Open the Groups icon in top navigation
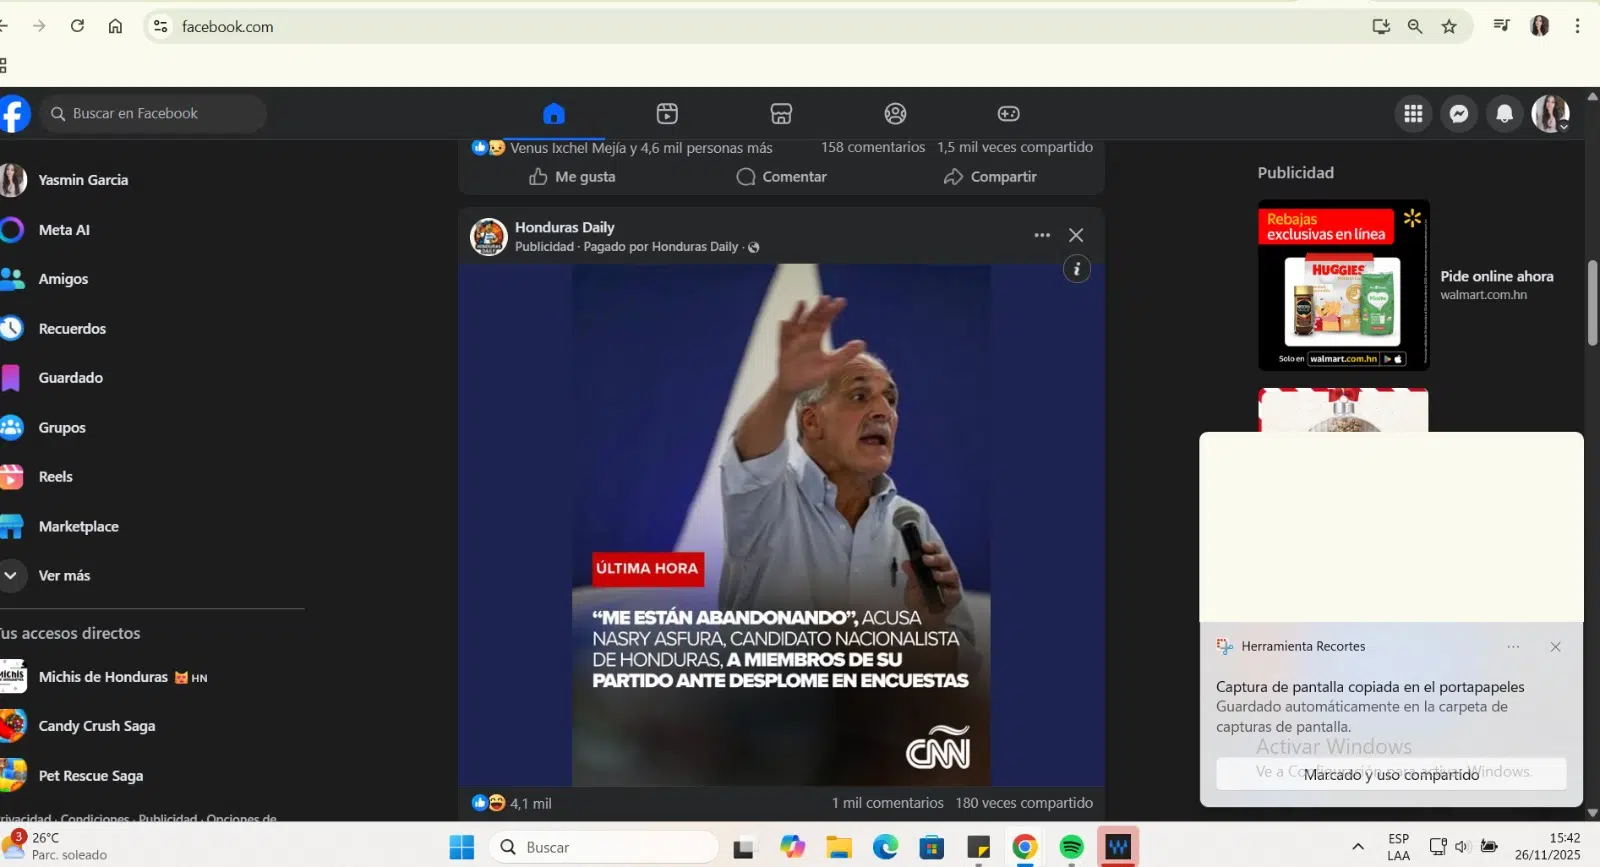Image resolution: width=1600 pixels, height=867 pixels. tap(895, 114)
